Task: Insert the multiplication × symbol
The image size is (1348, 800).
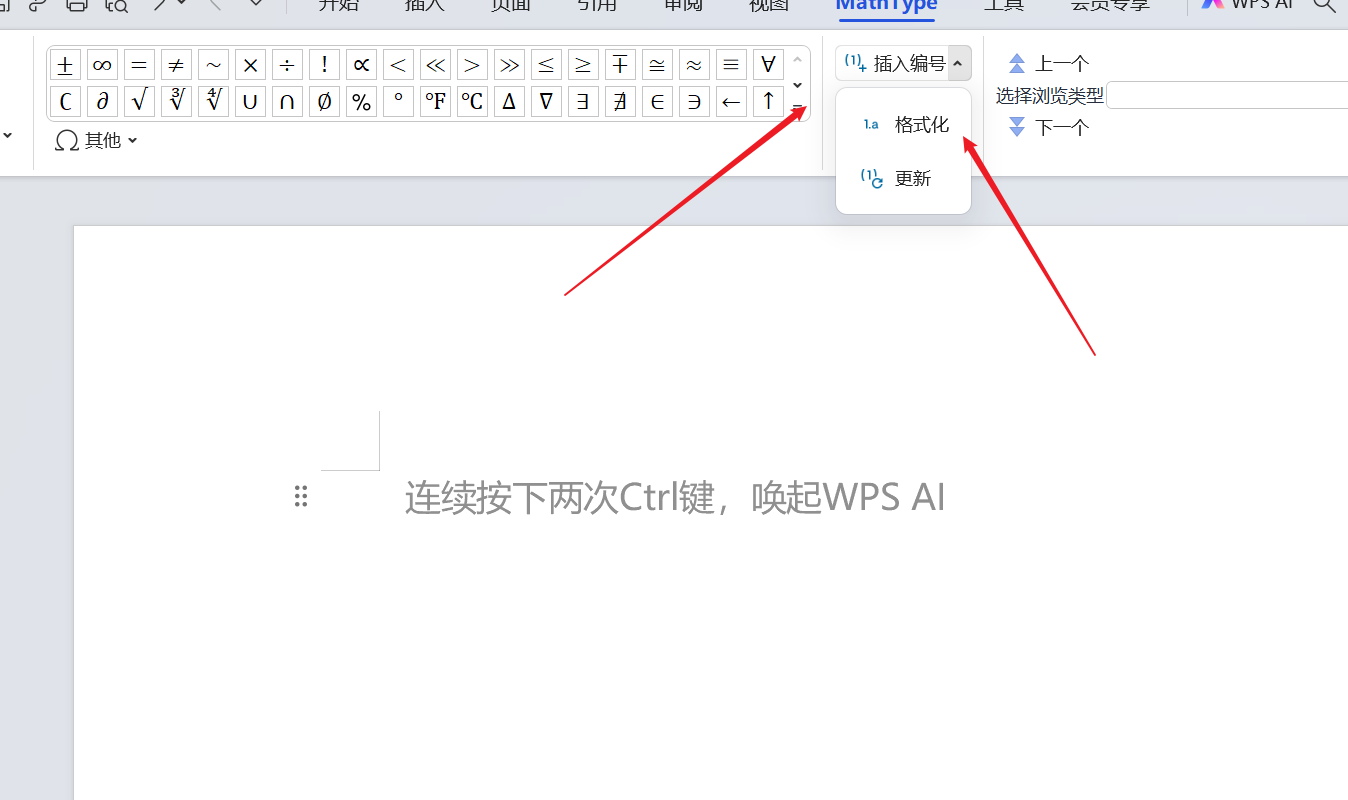Action: click(x=250, y=65)
